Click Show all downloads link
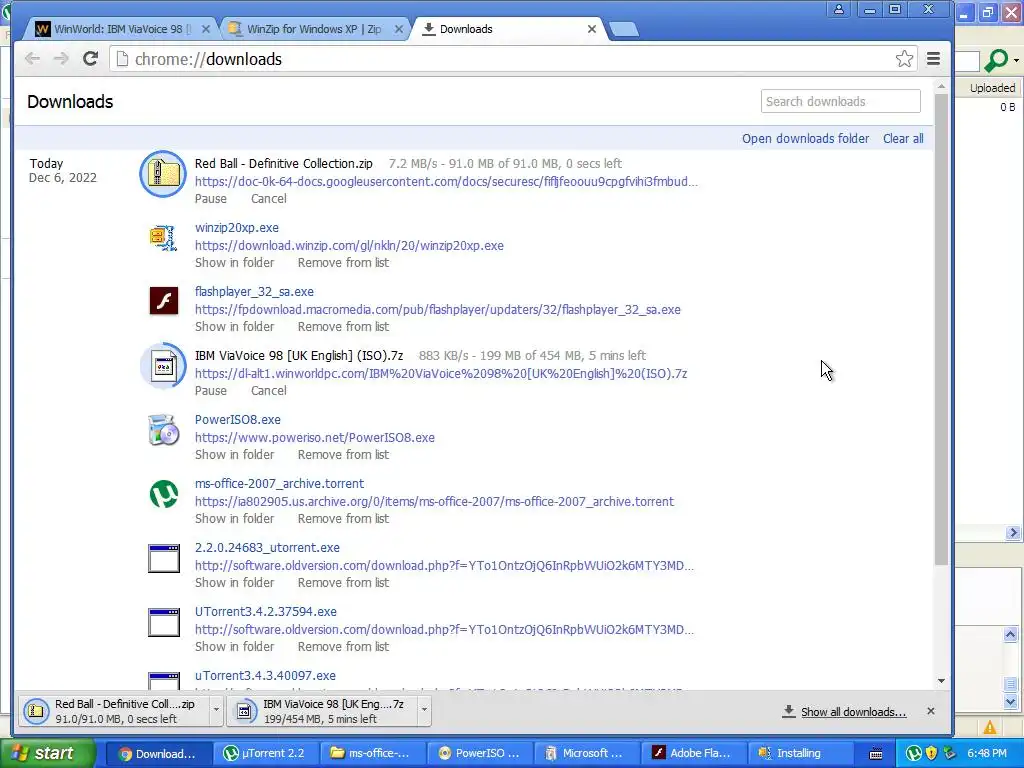 coord(853,712)
